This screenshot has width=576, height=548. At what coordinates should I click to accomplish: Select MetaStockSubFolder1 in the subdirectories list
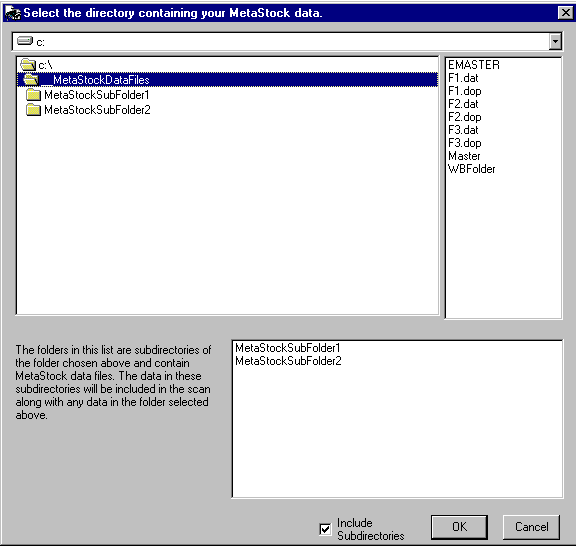coord(288,347)
